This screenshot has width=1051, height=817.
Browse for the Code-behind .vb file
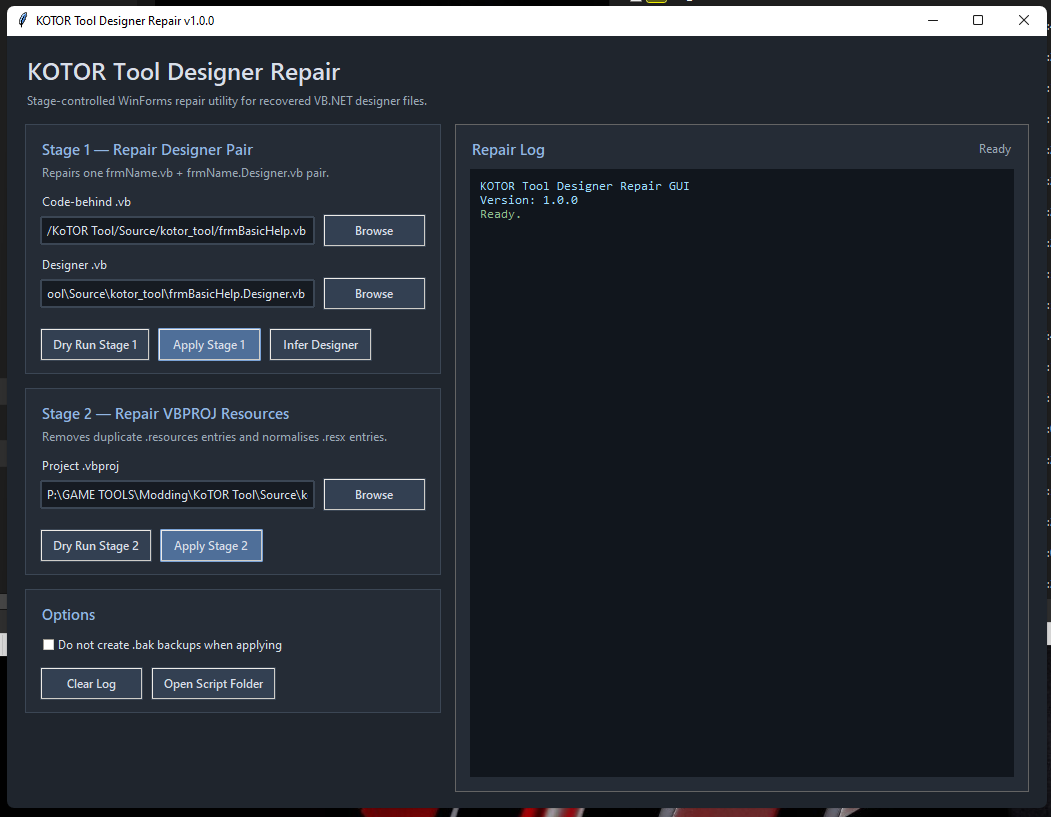point(374,231)
